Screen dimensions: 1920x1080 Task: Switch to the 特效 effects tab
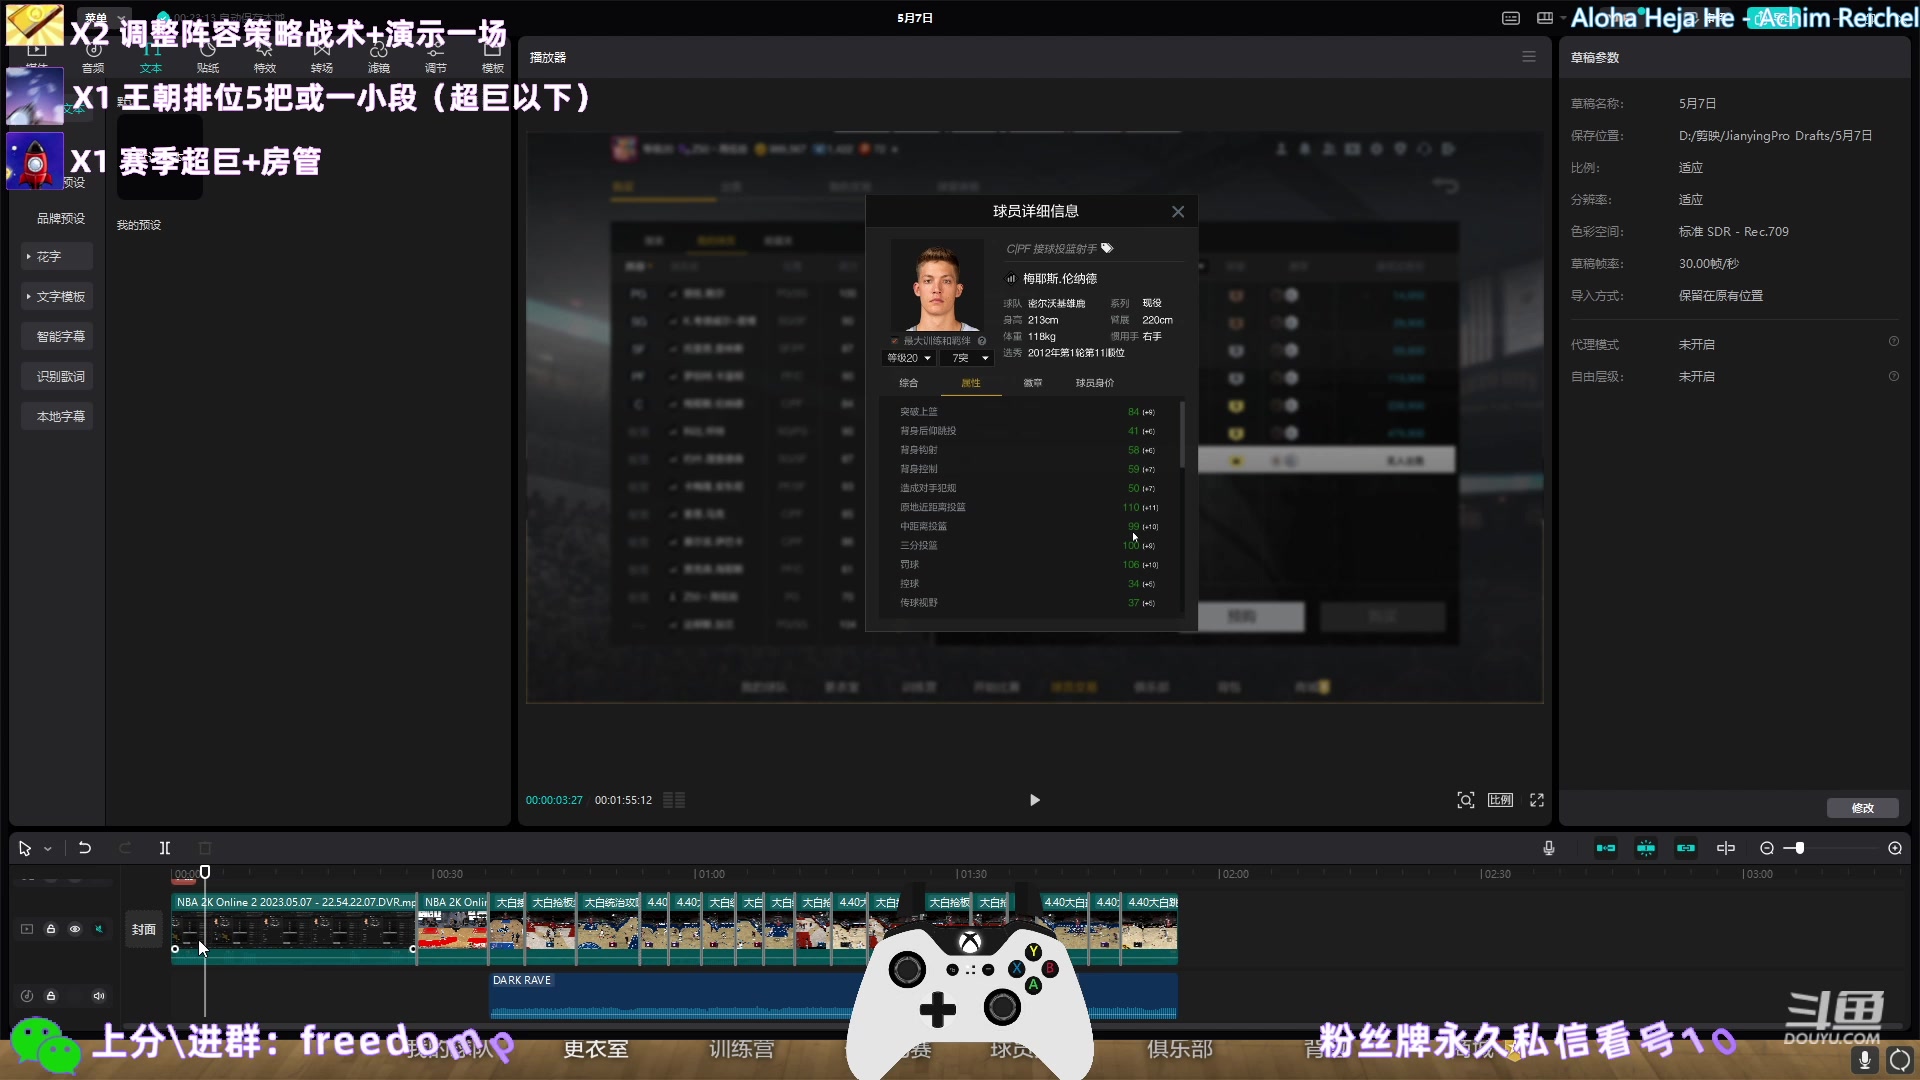coord(265,58)
